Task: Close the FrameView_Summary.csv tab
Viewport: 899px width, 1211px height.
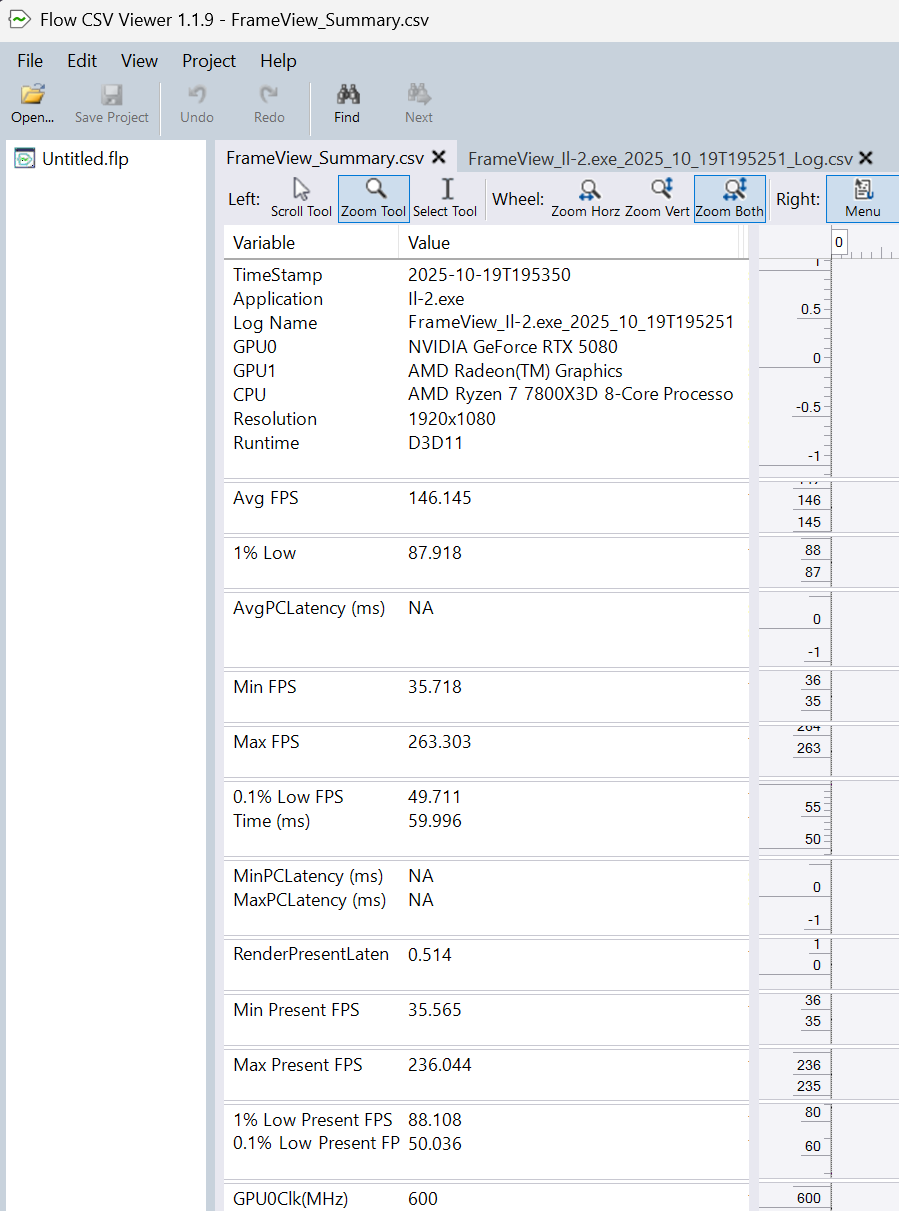Action: pyautogui.click(x=439, y=158)
